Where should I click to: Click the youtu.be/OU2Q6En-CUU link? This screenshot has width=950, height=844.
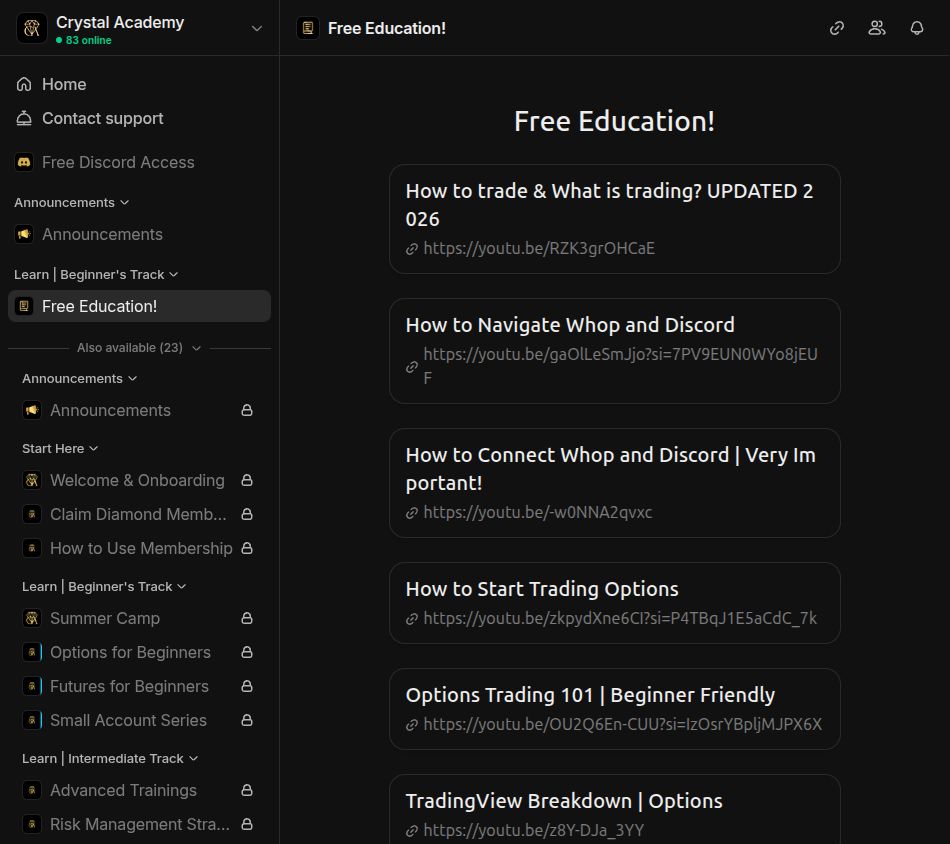pyautogui.click(x=622, y=725)
